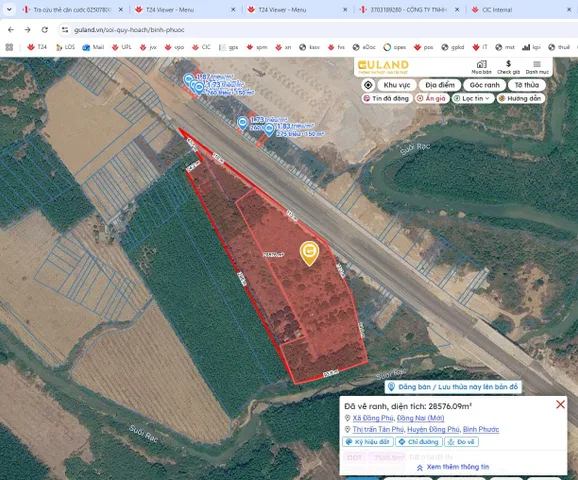Open the kpi bookmark
Screen dimensions: 578x480
coord(532,47)
